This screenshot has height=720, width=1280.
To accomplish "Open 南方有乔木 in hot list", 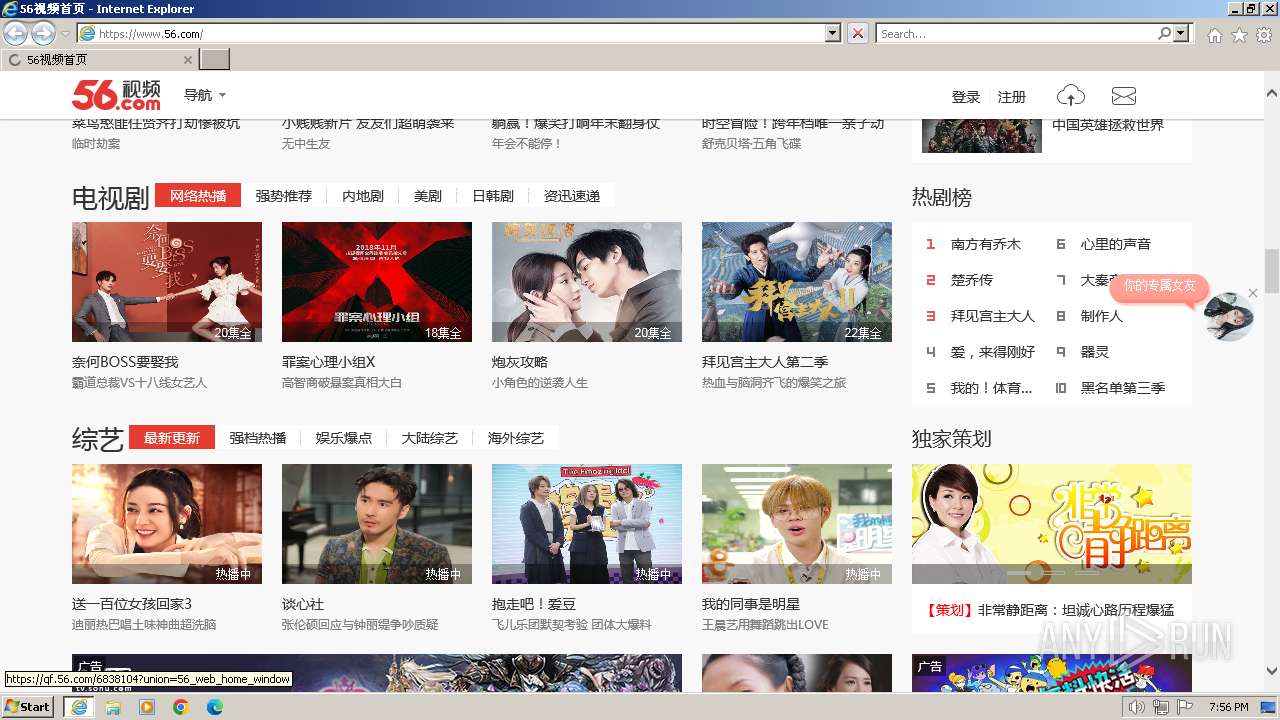I will pos(986,244).
